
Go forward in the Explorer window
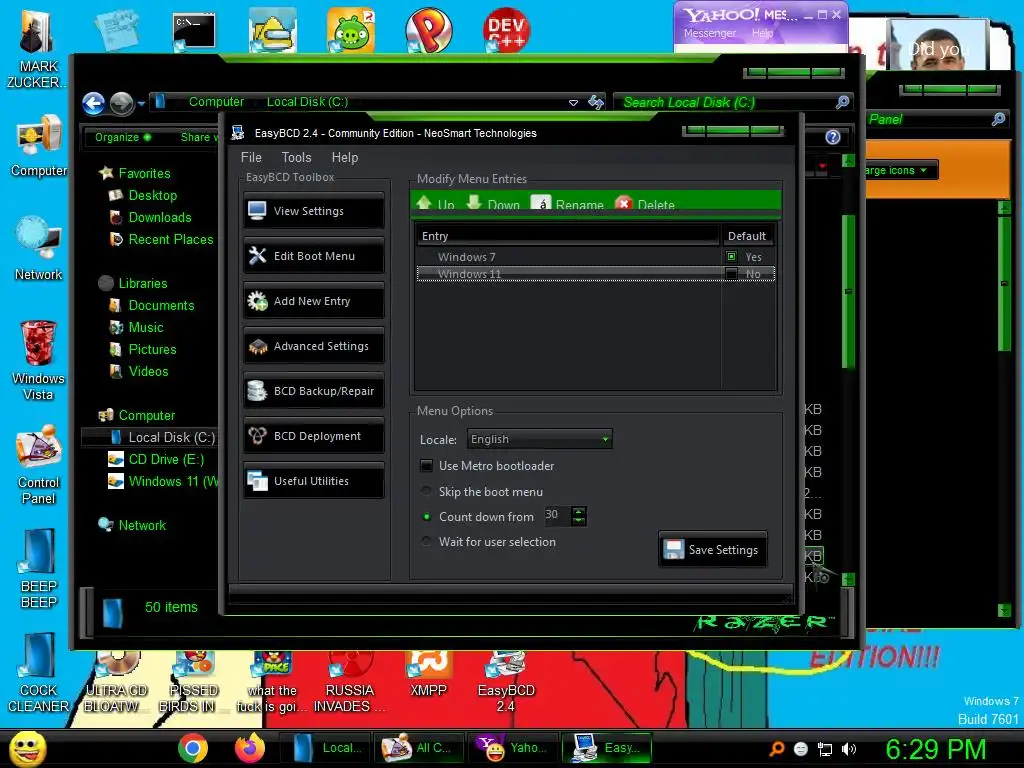coord(121,103)
